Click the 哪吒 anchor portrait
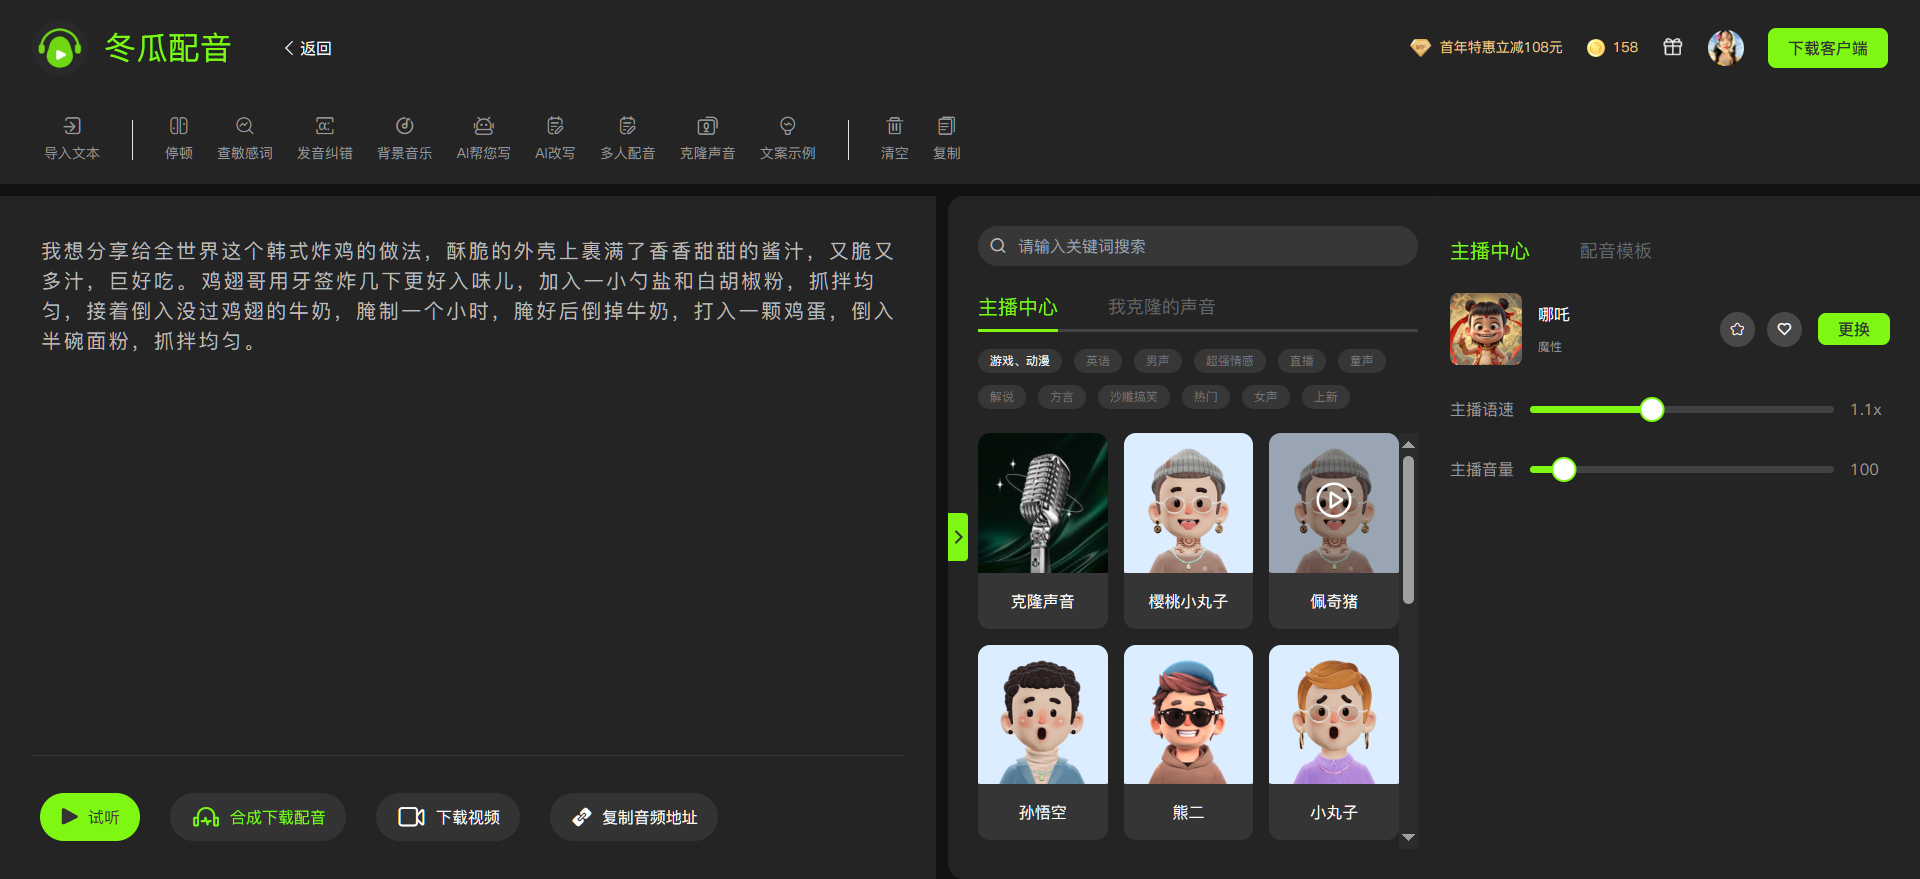This screenshot has height=879, width=1920. [1486, 329]
